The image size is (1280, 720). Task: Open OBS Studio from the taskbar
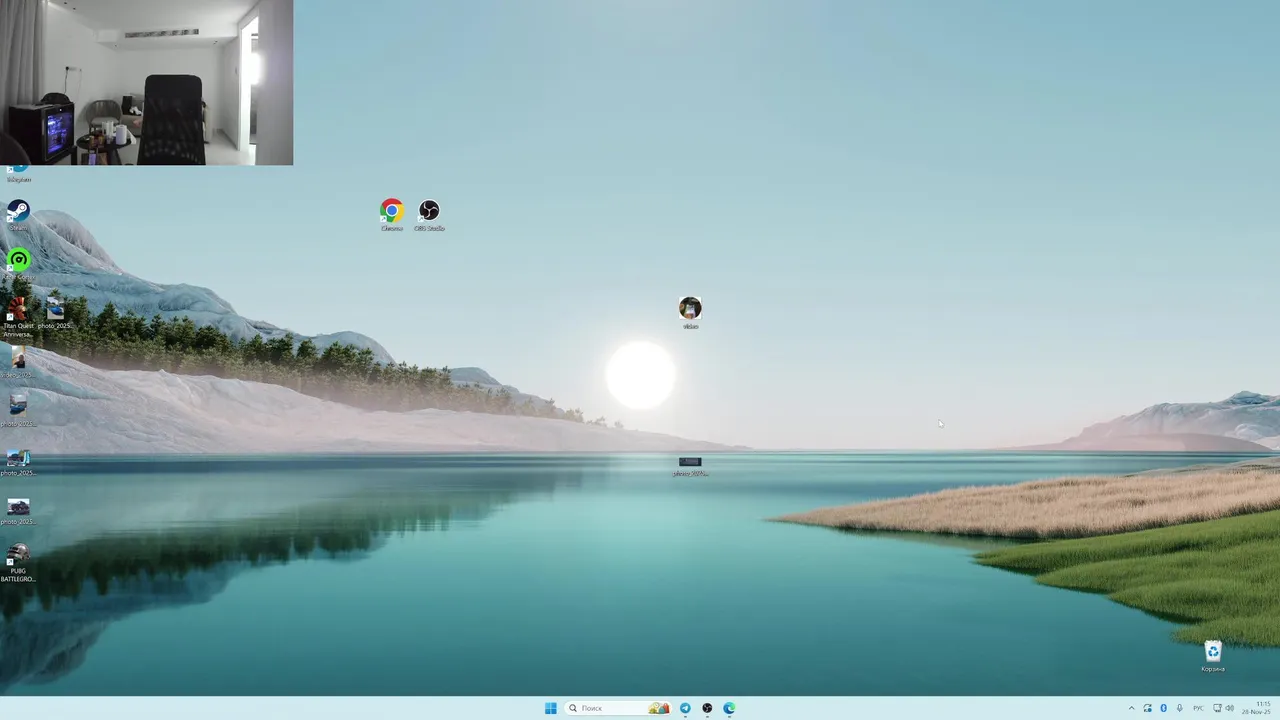(x=707, y=708)
